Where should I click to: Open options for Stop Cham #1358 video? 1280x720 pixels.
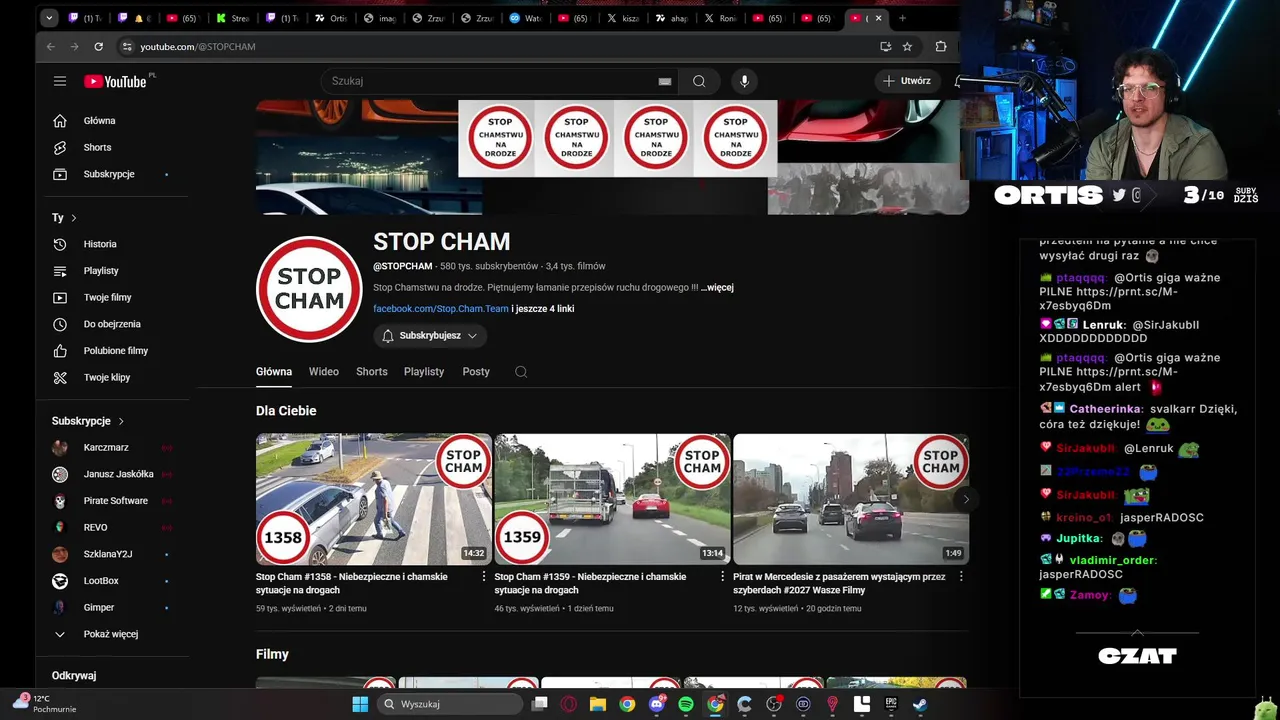484,577
